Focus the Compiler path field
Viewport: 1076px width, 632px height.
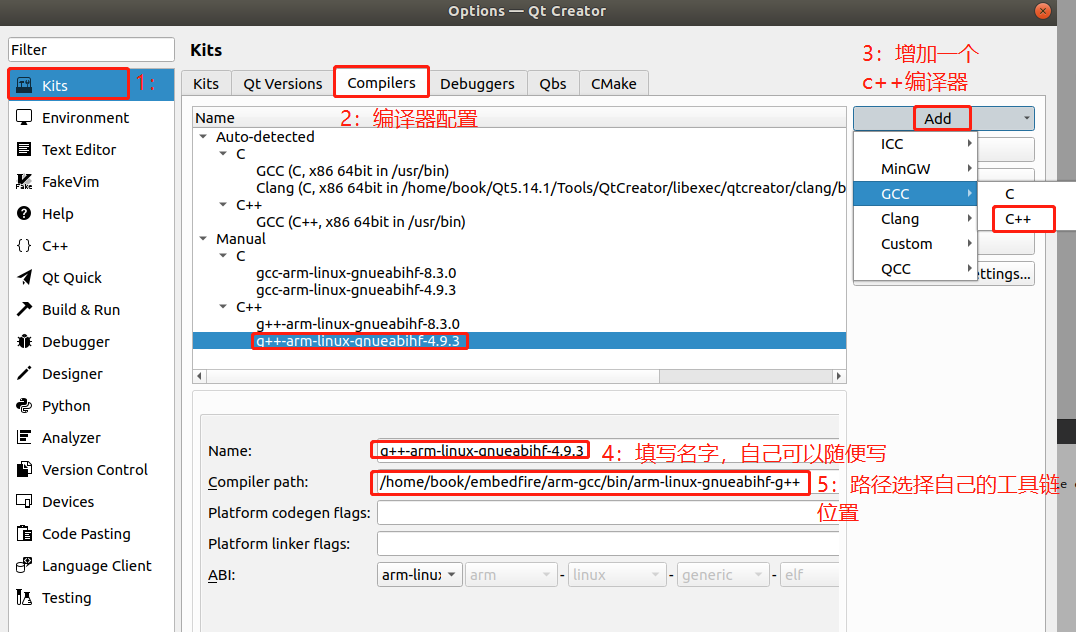[x=607, y=482]
